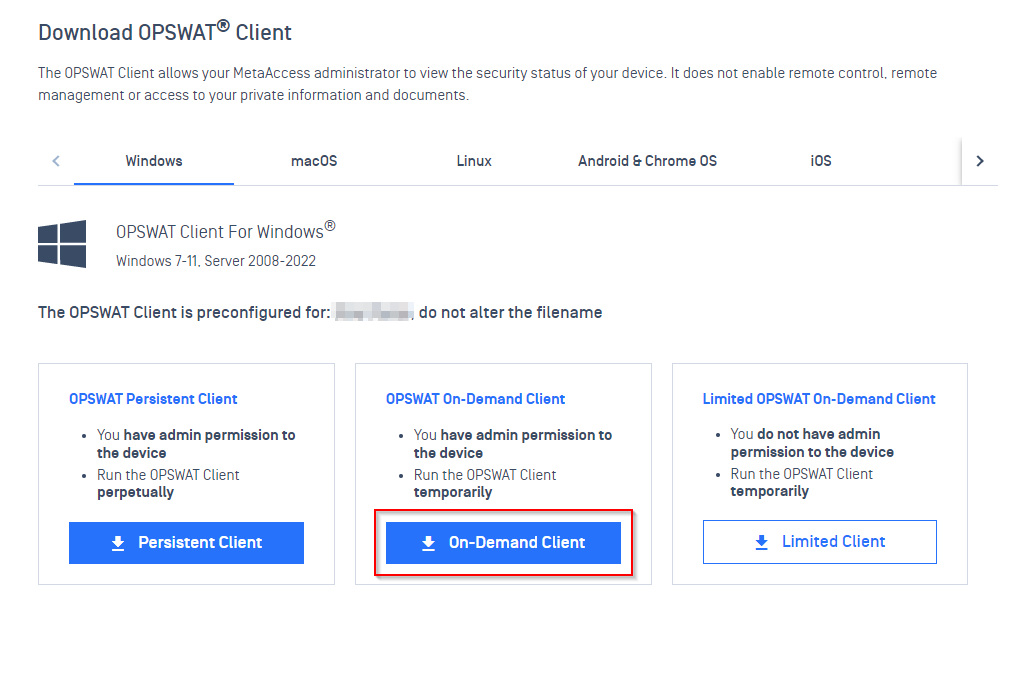This screenshot has width=1033, height=683.
Task: Click the download arrow on Persistent Client button
Action: [x=118, y=543]
